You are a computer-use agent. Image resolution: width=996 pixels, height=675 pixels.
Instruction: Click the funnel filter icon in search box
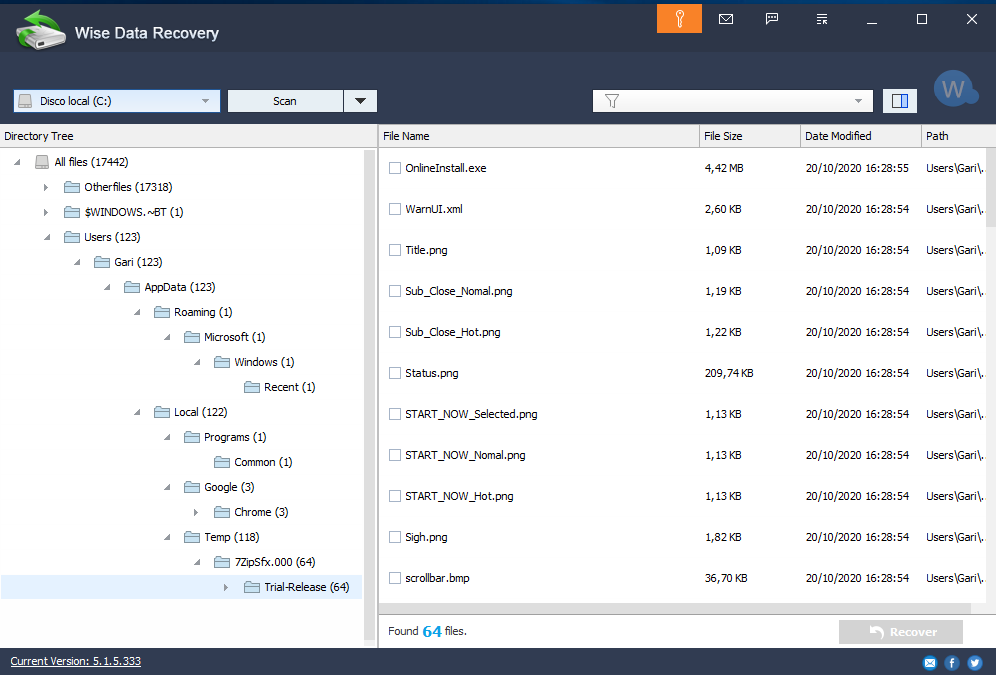(x=612, y=101)
